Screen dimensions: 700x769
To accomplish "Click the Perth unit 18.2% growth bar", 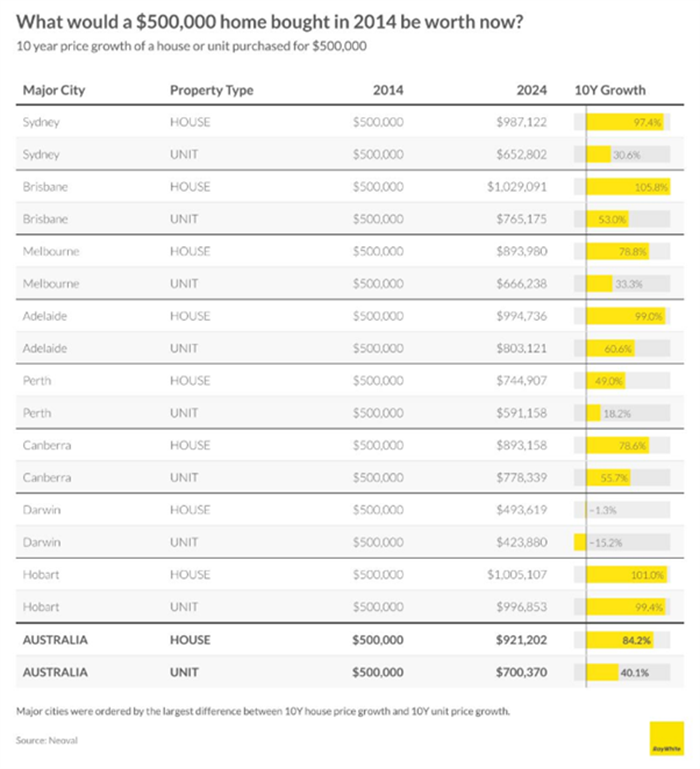I will (593, 413).
